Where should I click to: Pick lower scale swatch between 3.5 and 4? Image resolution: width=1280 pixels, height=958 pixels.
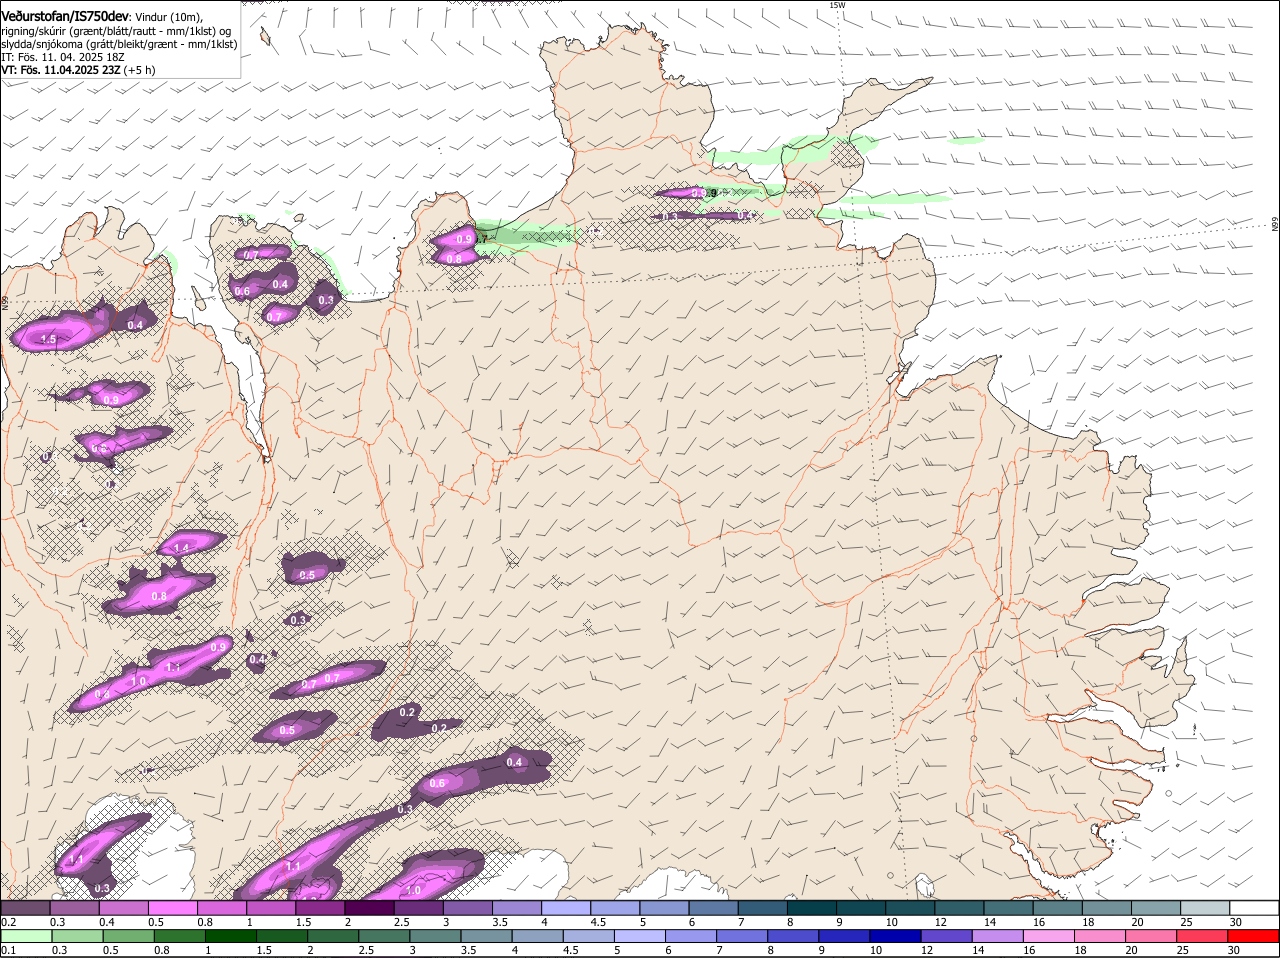click(487, 937)
